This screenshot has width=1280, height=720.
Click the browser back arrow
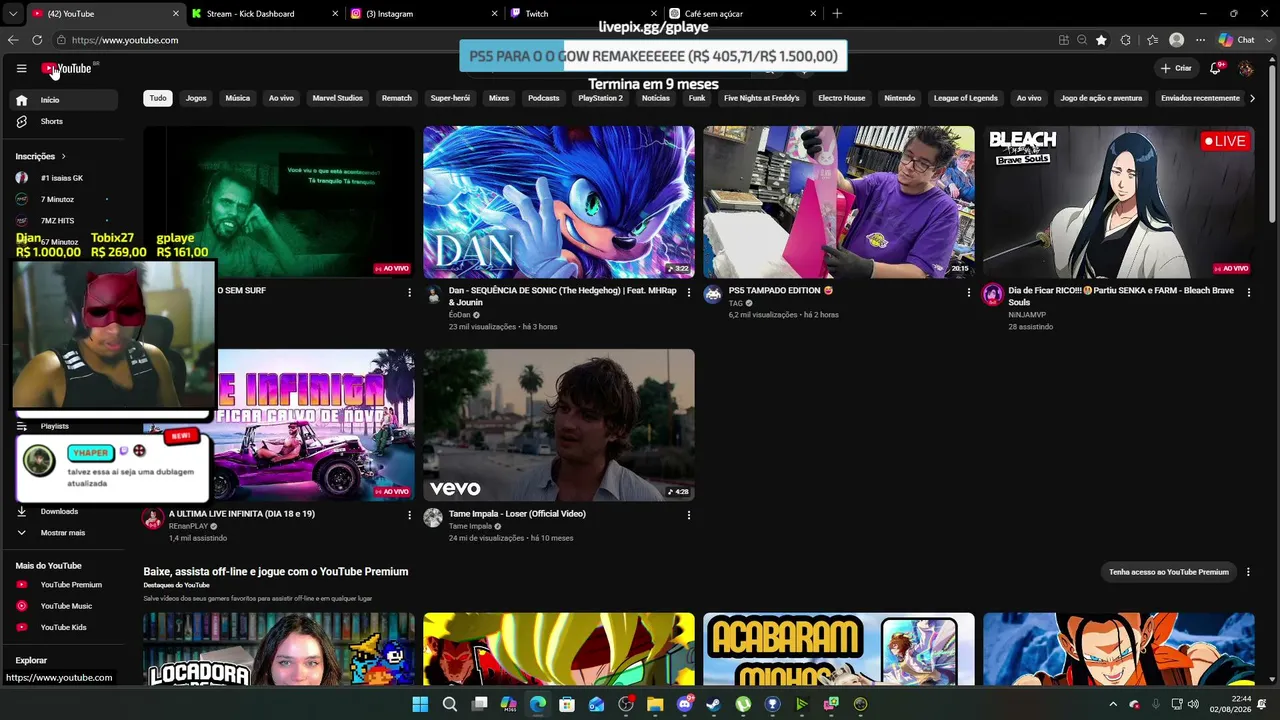click(x=13, y=40)
